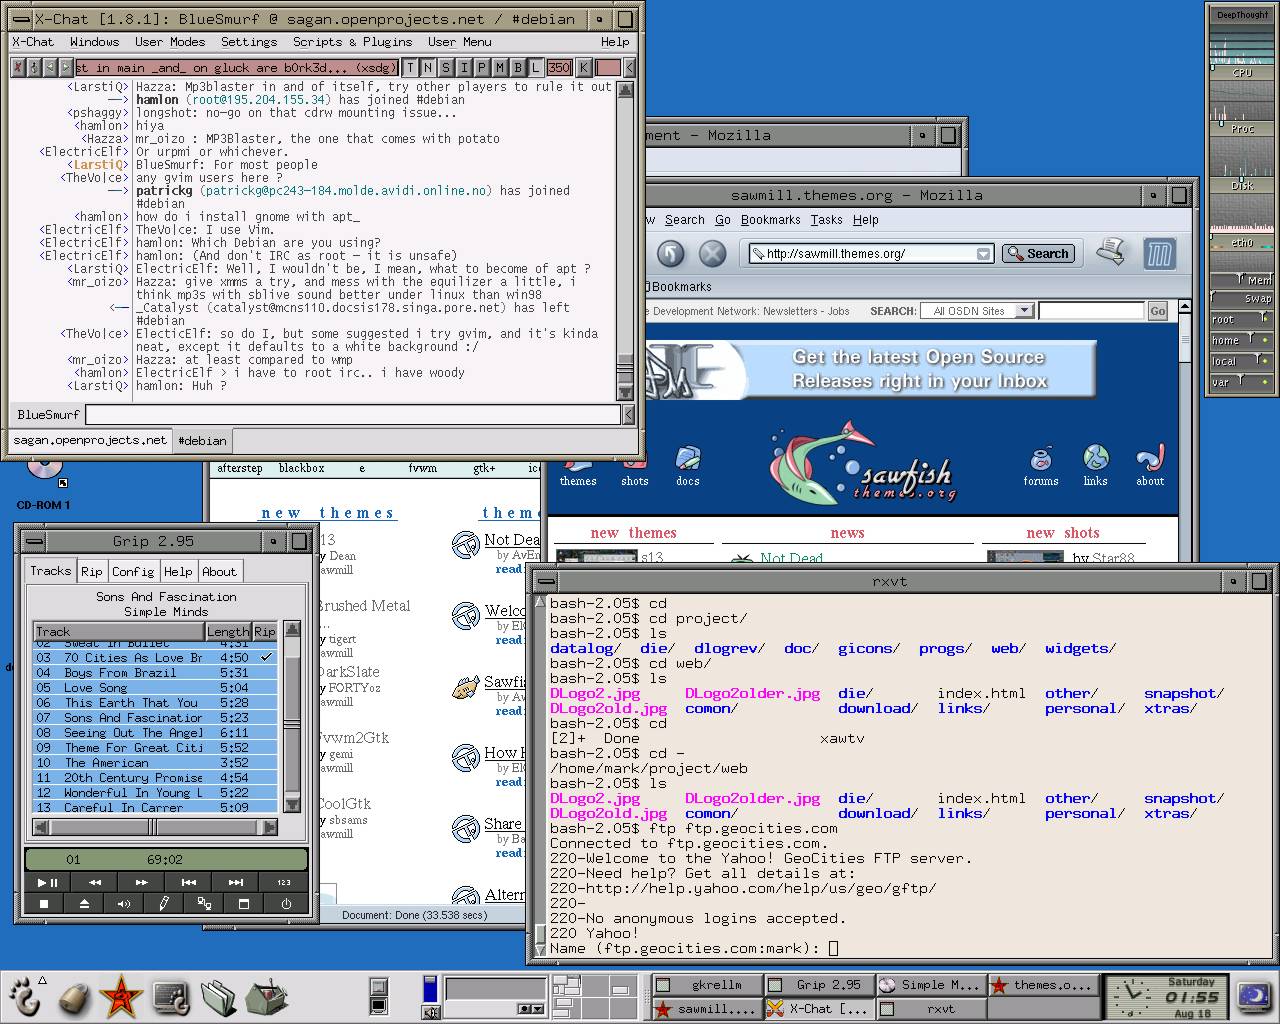Click the Search button in Mozilla
The height and width of the screenshot is (1024, 1280).
(x=1038, y=254)
